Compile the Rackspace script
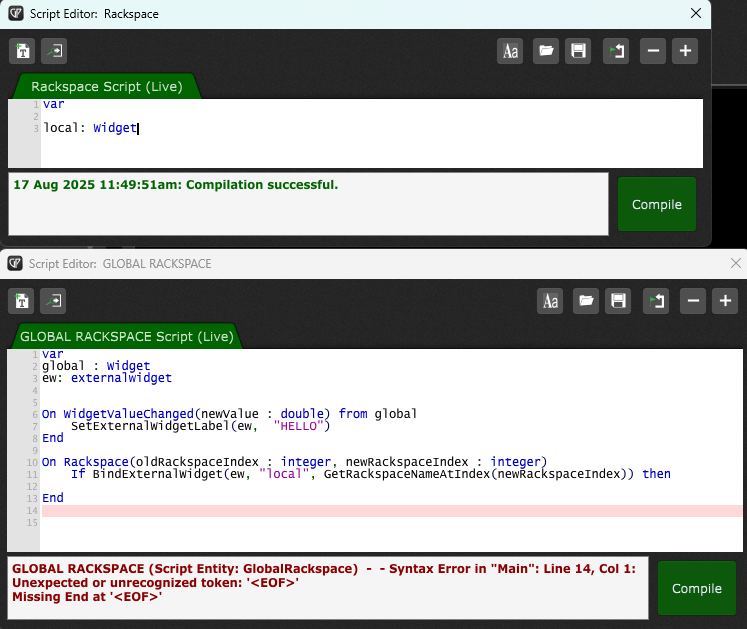Image resolution: width=747 pixels, height=629 pixels. (657, 204)
